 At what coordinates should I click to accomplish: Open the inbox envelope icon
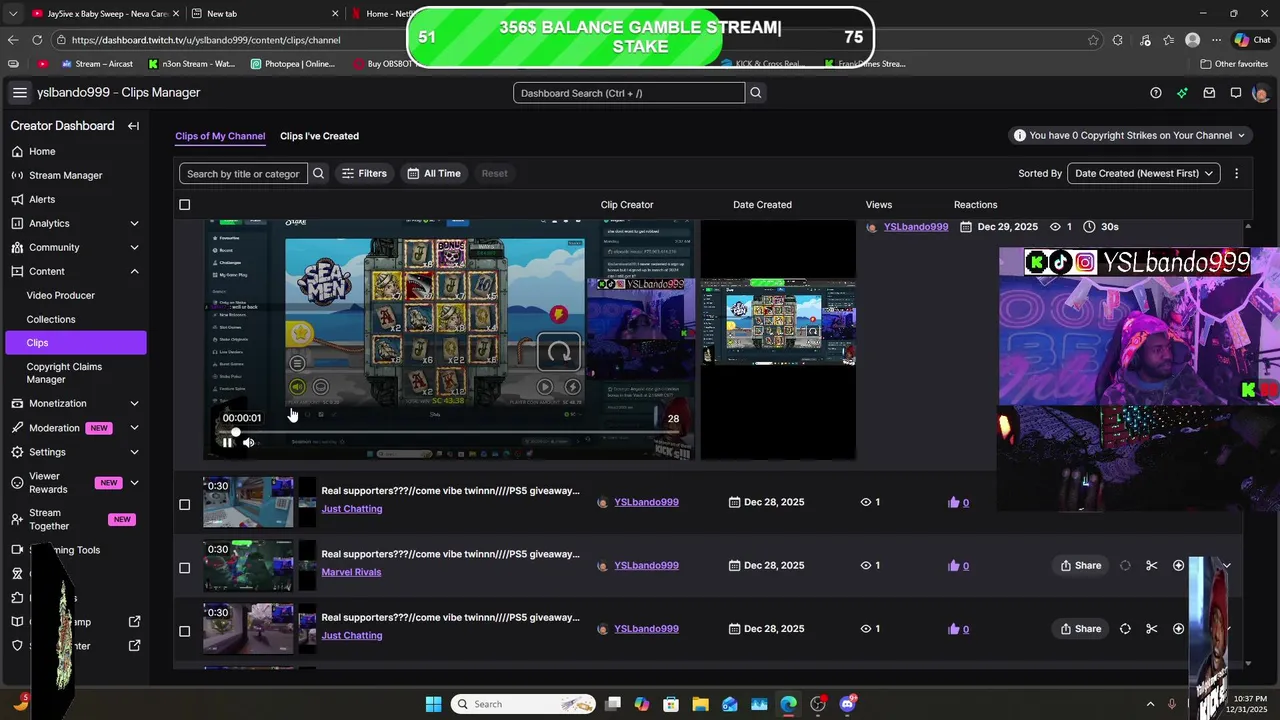pyautogui.click(x=1209, y=93)
